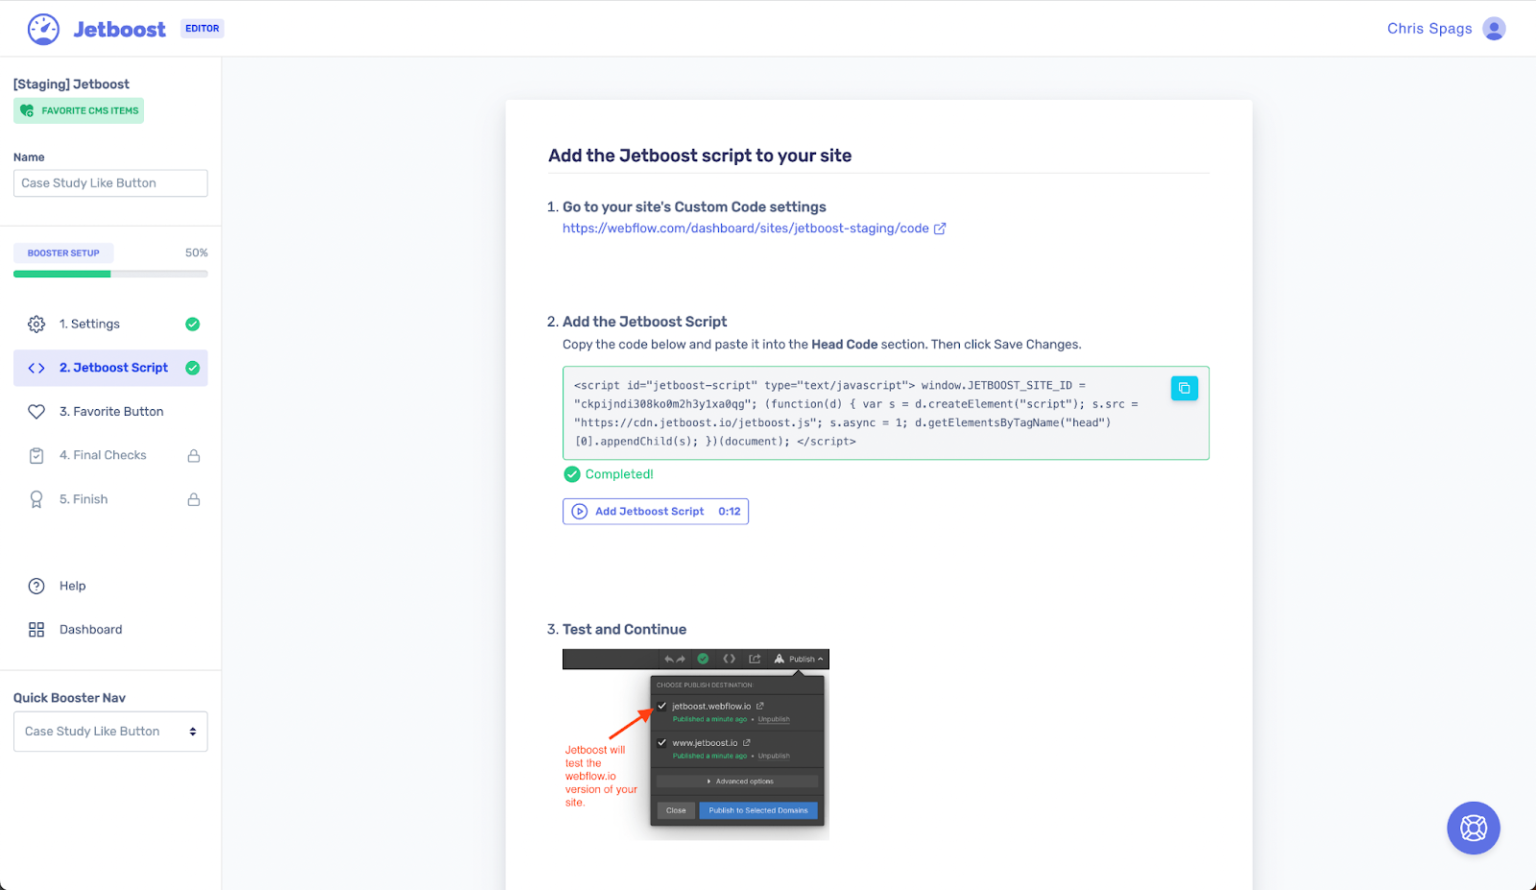
Task: Click the green checkmark on Jetboost Script step
Action: pos(195,367)
